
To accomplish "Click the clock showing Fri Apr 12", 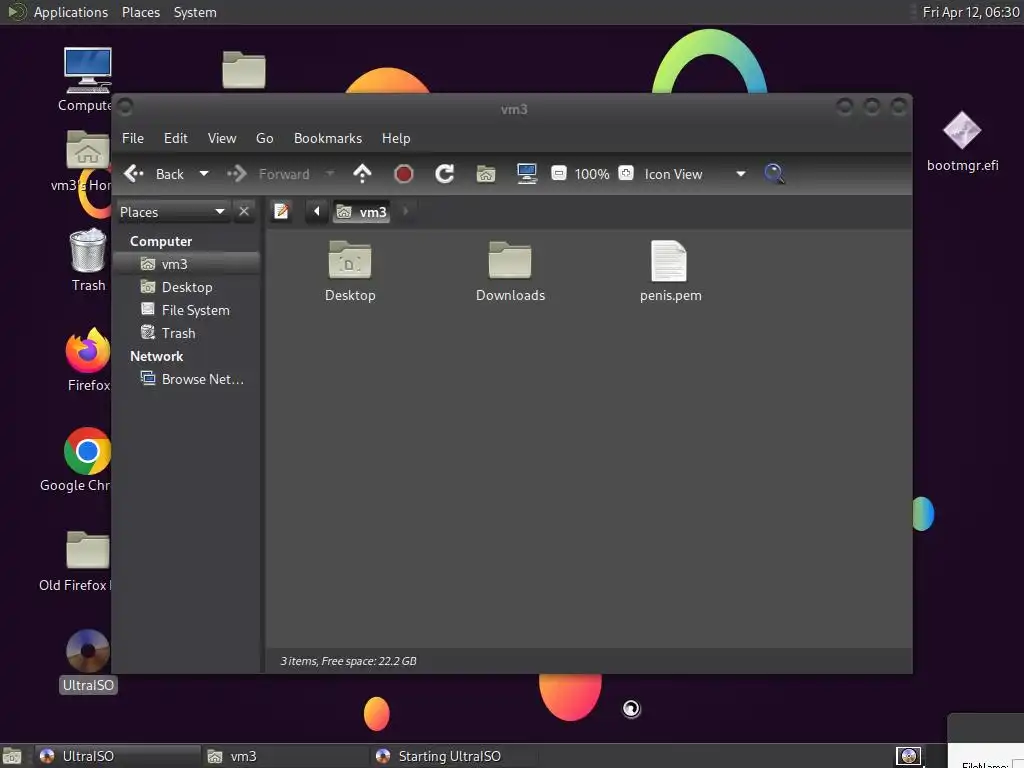I will (970, 12).
